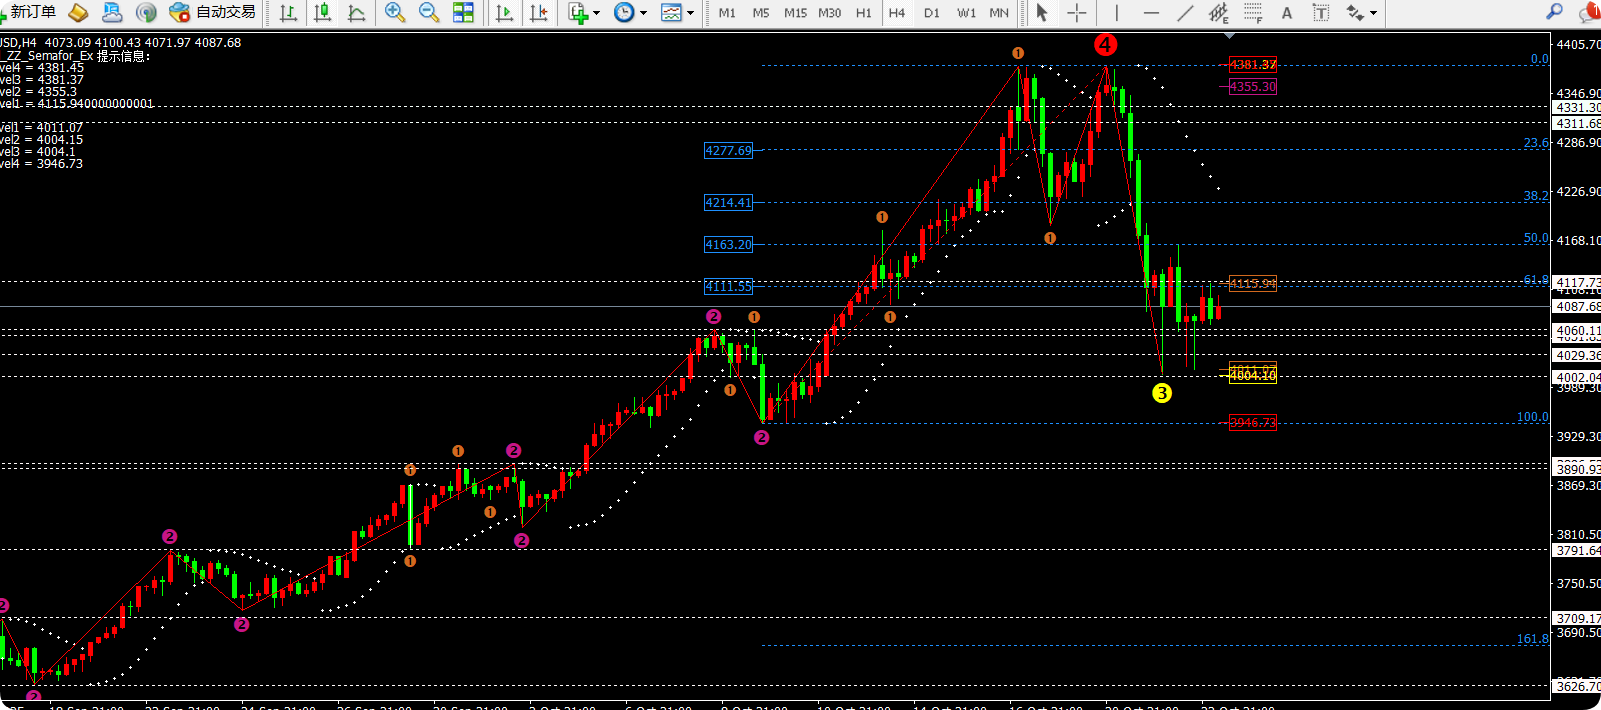Zoom in on the chart
Viewport: 1601px width, 710px height.
pyautogui.click(x=395, y=13)
